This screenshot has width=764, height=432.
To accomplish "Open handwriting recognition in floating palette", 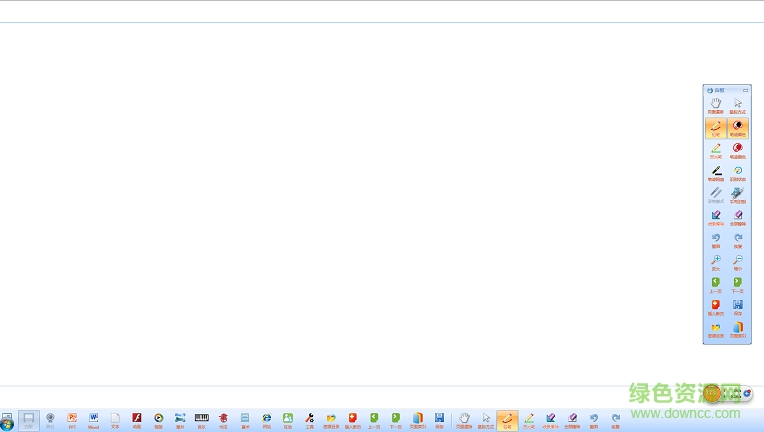I will pyautogui.click(x=738, y=195).
